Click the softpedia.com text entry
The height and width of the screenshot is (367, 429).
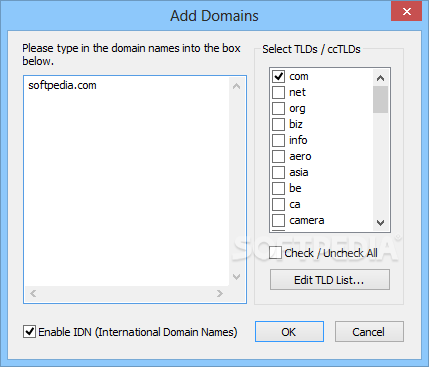click(62, 85)
